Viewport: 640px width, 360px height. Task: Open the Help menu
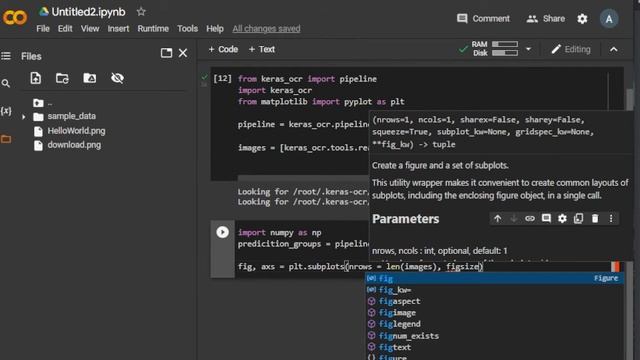pos(215,29)
